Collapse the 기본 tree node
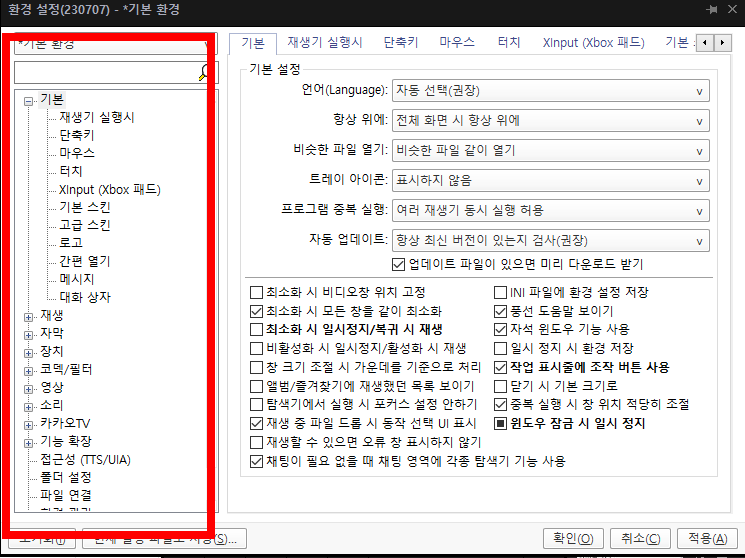 point(29,101)
